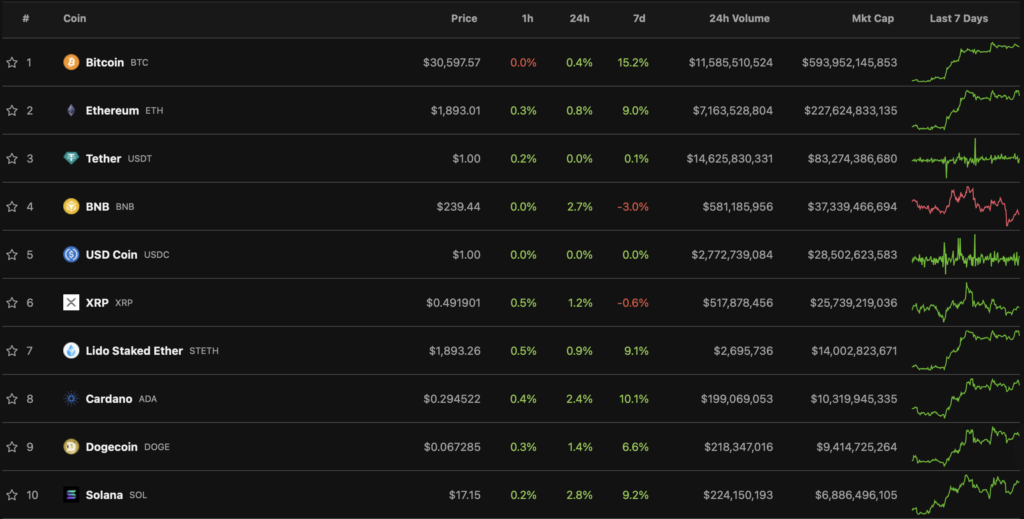Image resolution: width=1024 pixels, height=519 pixels.
Task: Toggle the favorite star for Bitcoin
Action: point(12,62)
